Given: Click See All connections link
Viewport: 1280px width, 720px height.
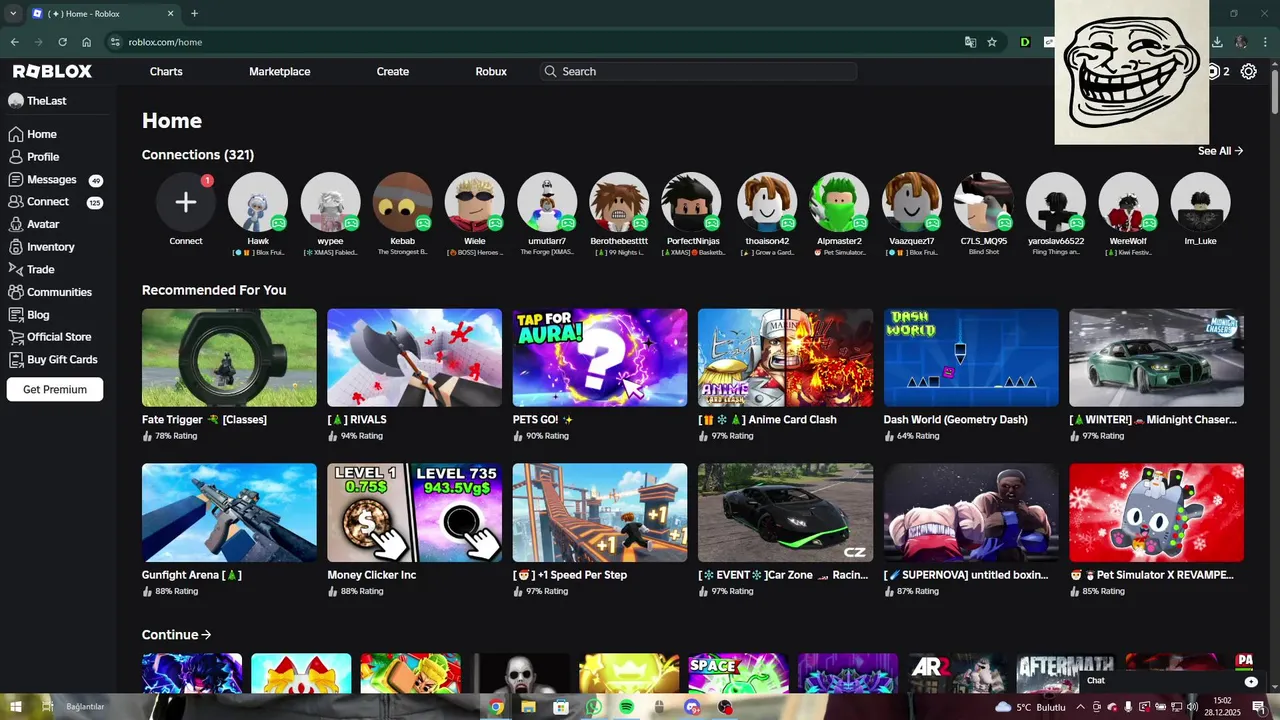Looking at the screenshot, I should click(1220, 151).
